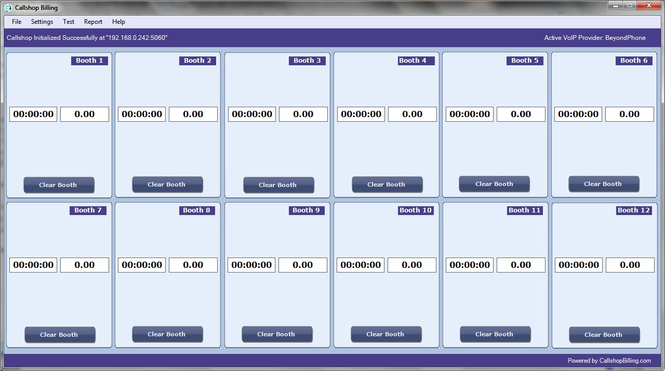Click Booth 12 cost amount field
This screenshot has width=665, height=371.
tap(630, 265)
